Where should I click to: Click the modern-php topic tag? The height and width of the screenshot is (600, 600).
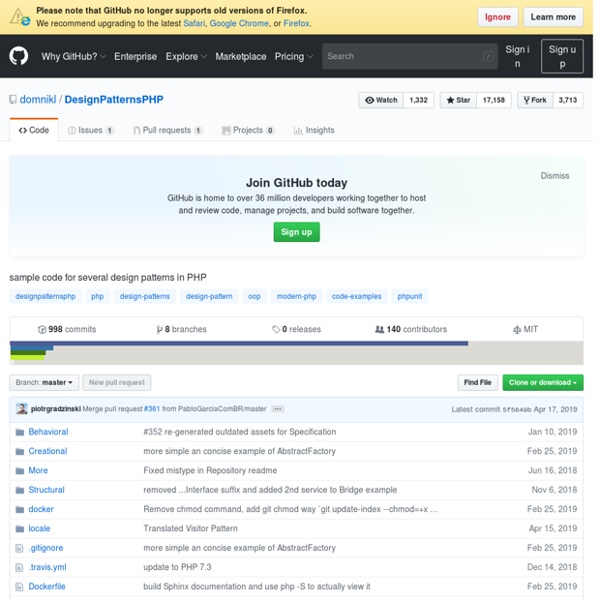[297, 297]
